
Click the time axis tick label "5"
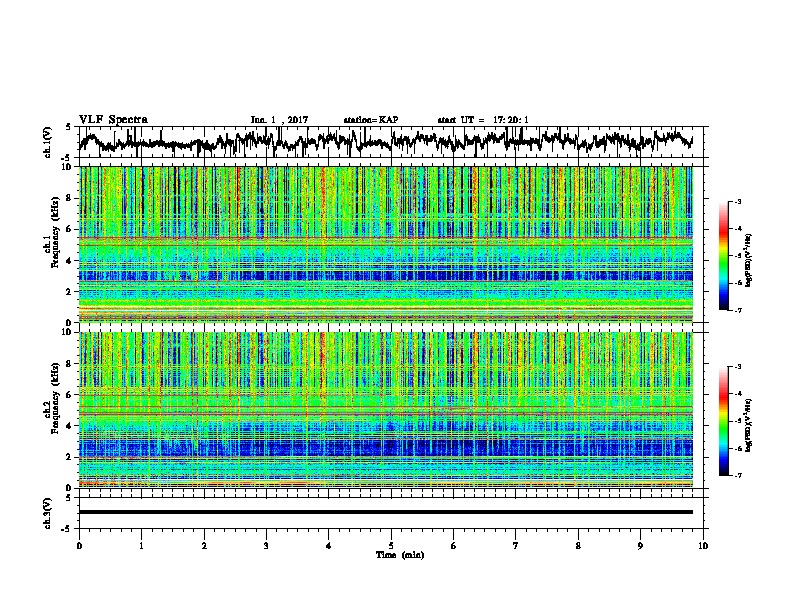pyautogui.click(x=391, y=546)
